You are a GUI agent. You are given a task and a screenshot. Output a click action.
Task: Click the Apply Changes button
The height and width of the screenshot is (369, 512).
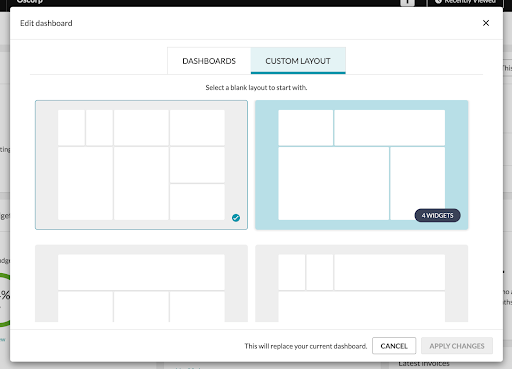[x=457, y=346]
